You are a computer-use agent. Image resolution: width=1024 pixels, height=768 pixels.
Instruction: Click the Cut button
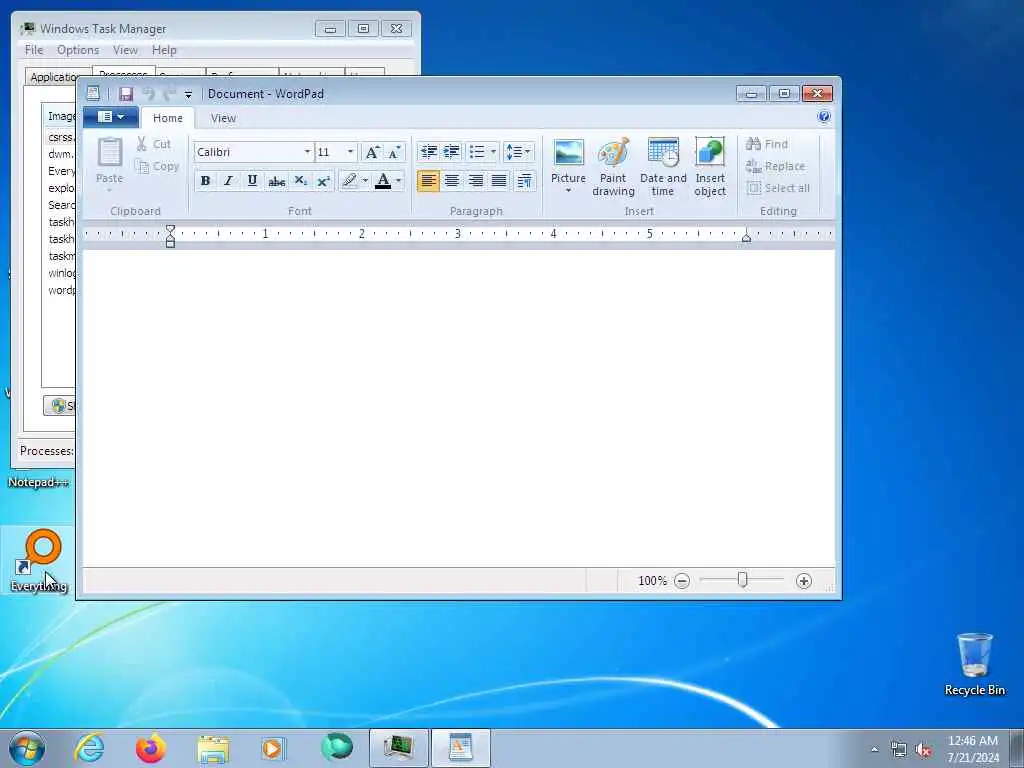153,144
